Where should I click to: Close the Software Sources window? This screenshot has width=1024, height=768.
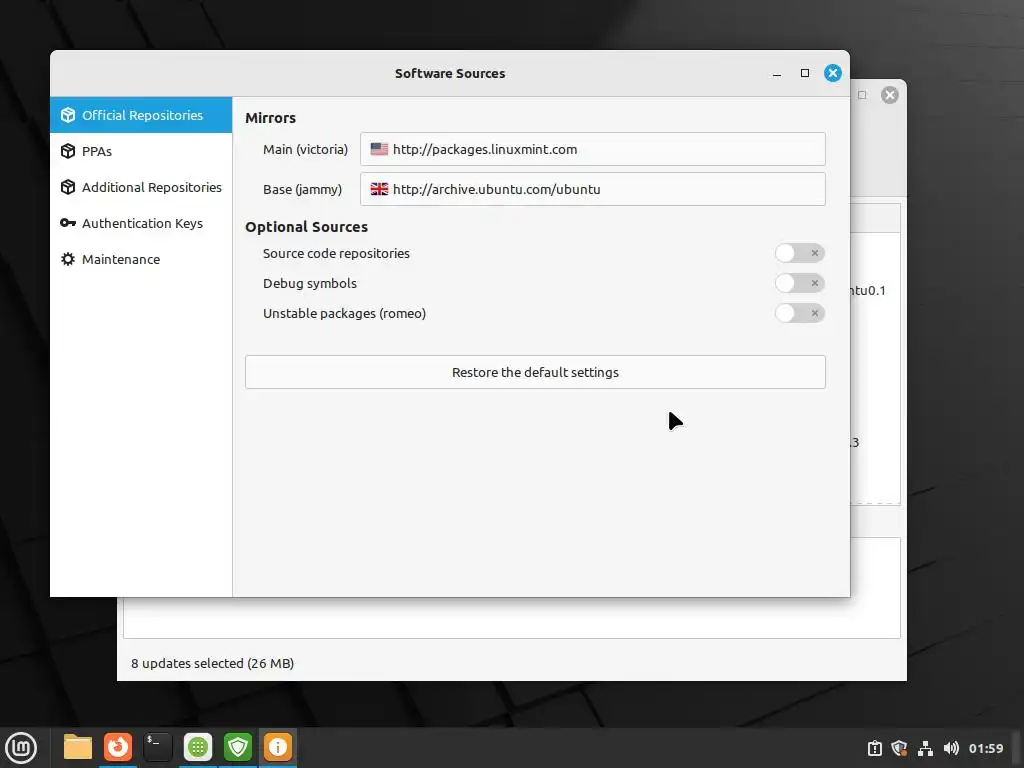pyautogui.click(x=832, y=73)
